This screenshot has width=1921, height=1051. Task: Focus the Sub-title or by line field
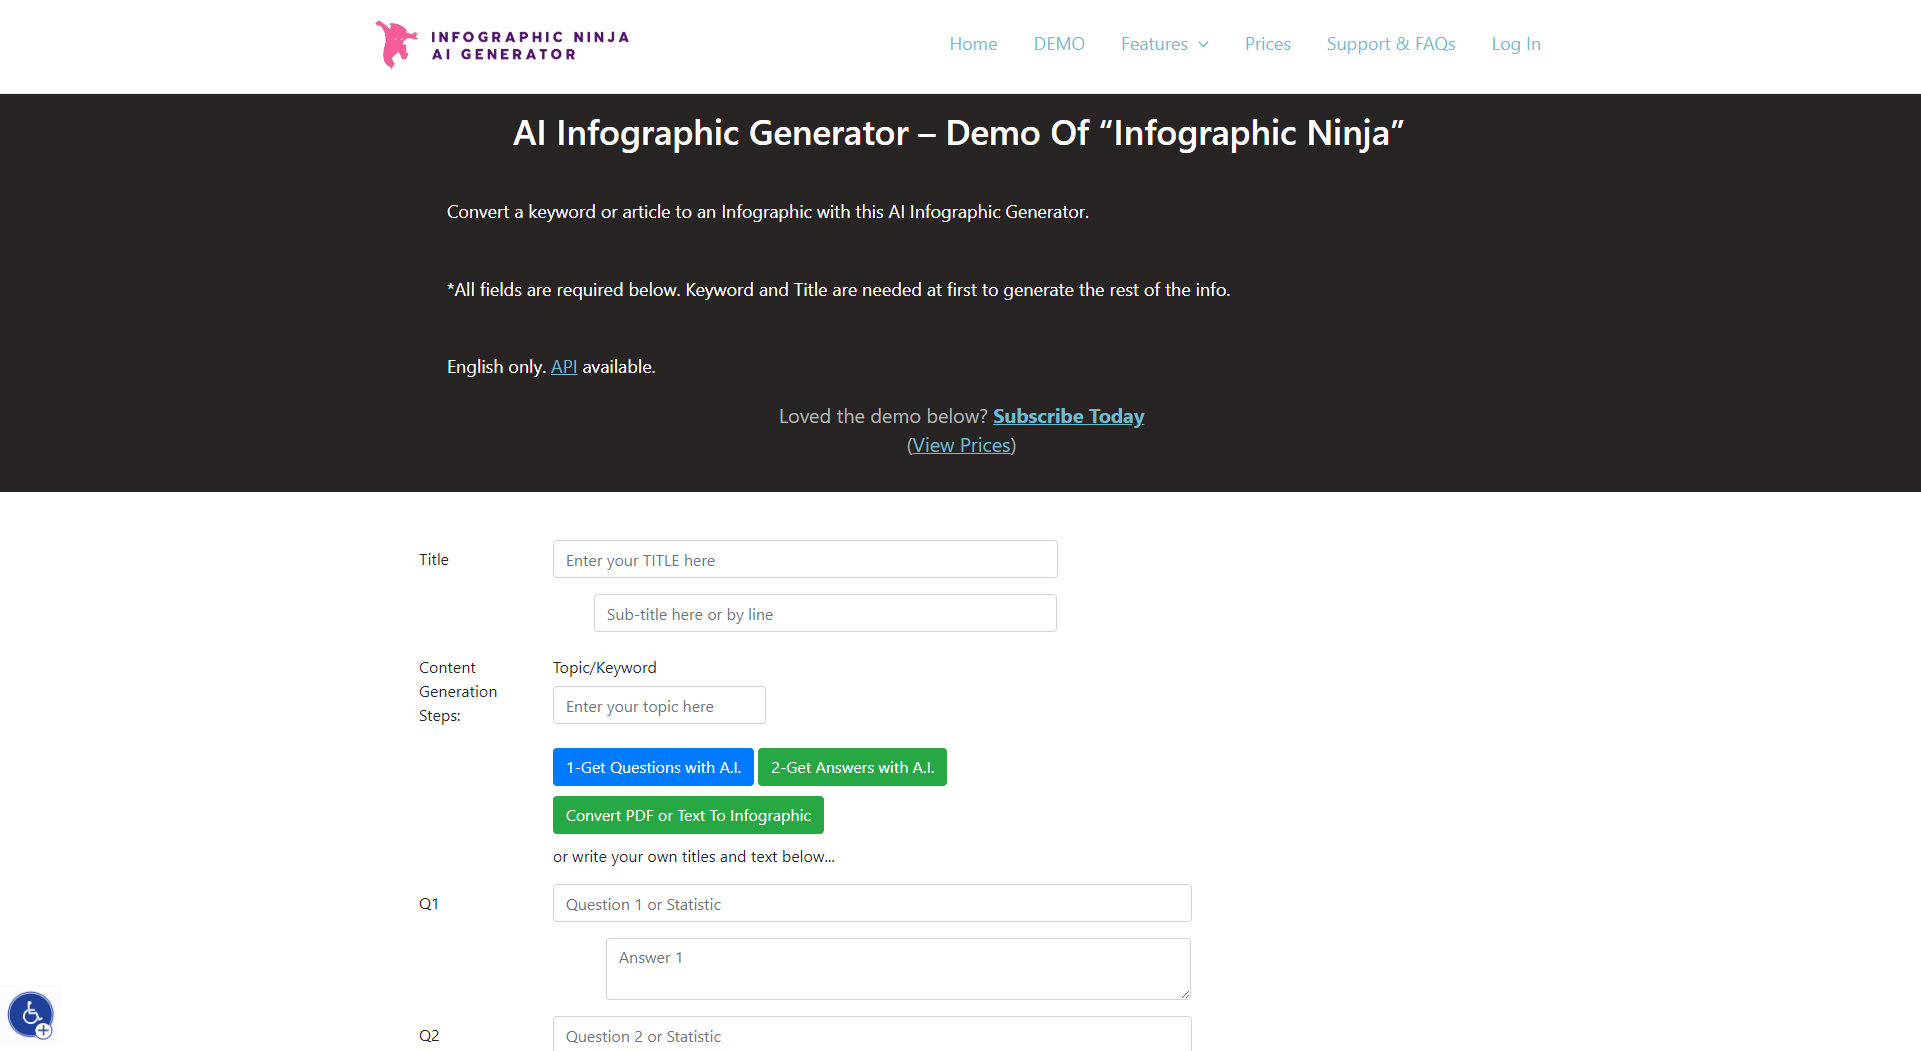click(x=824, y=614)
